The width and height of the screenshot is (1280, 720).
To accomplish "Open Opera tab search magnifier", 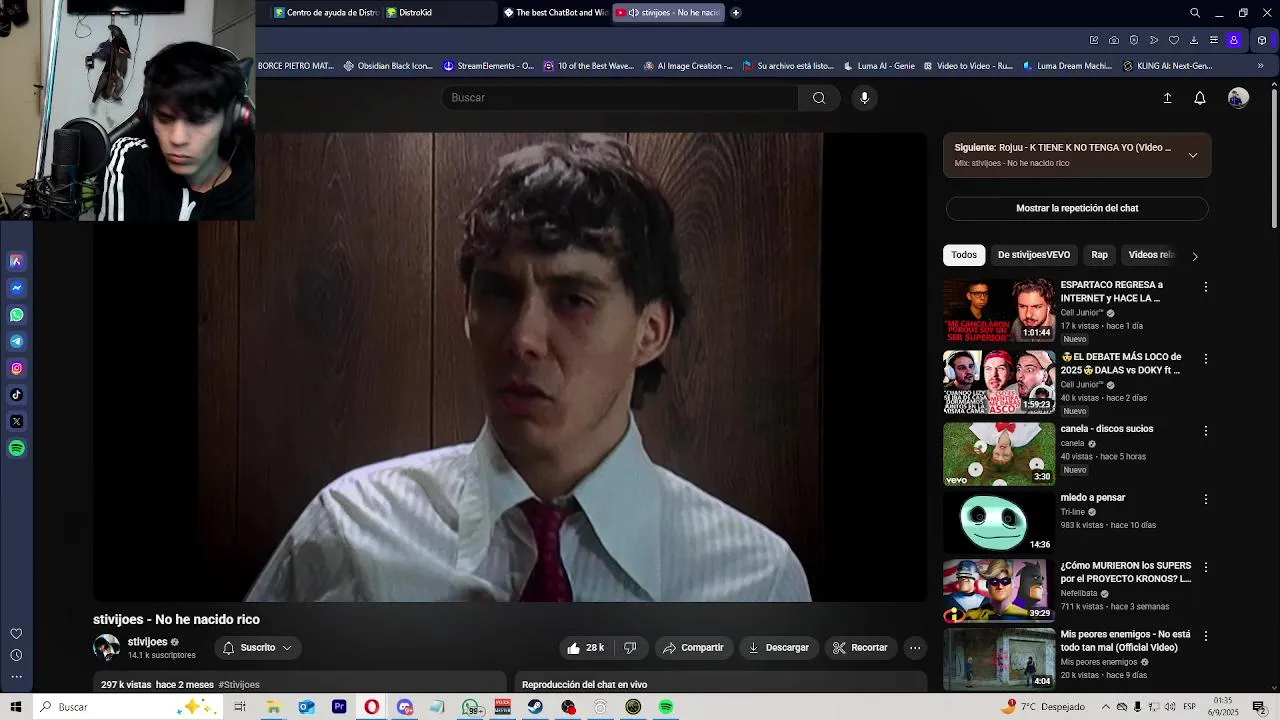I will [x=1195, y=13].
